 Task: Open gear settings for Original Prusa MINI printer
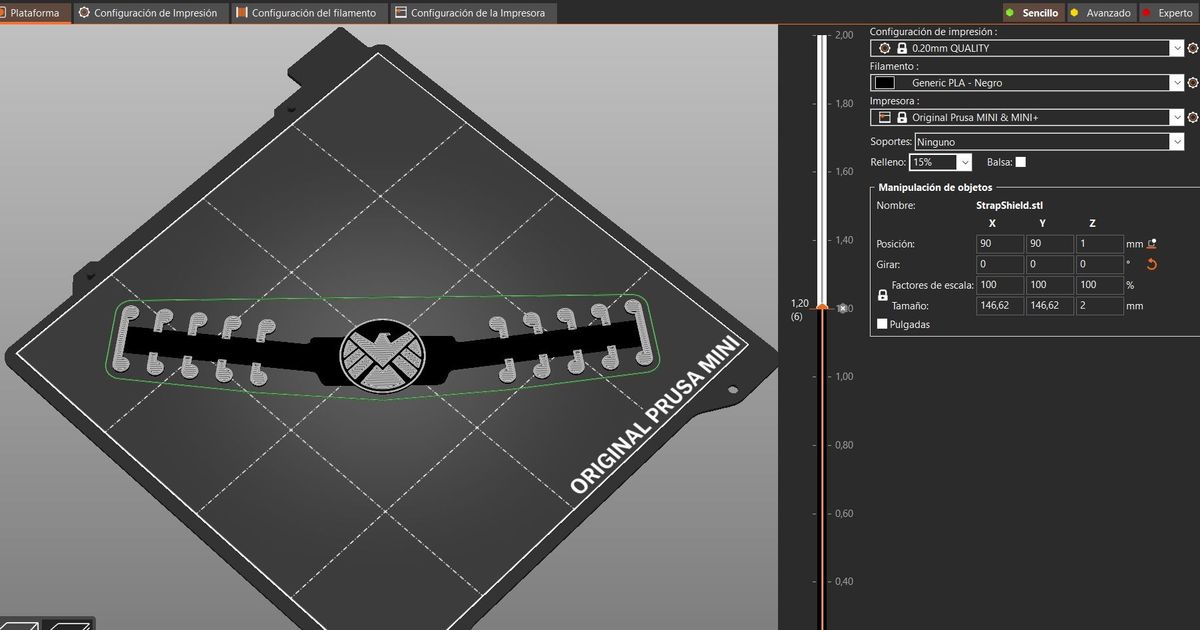point(1192,117)
